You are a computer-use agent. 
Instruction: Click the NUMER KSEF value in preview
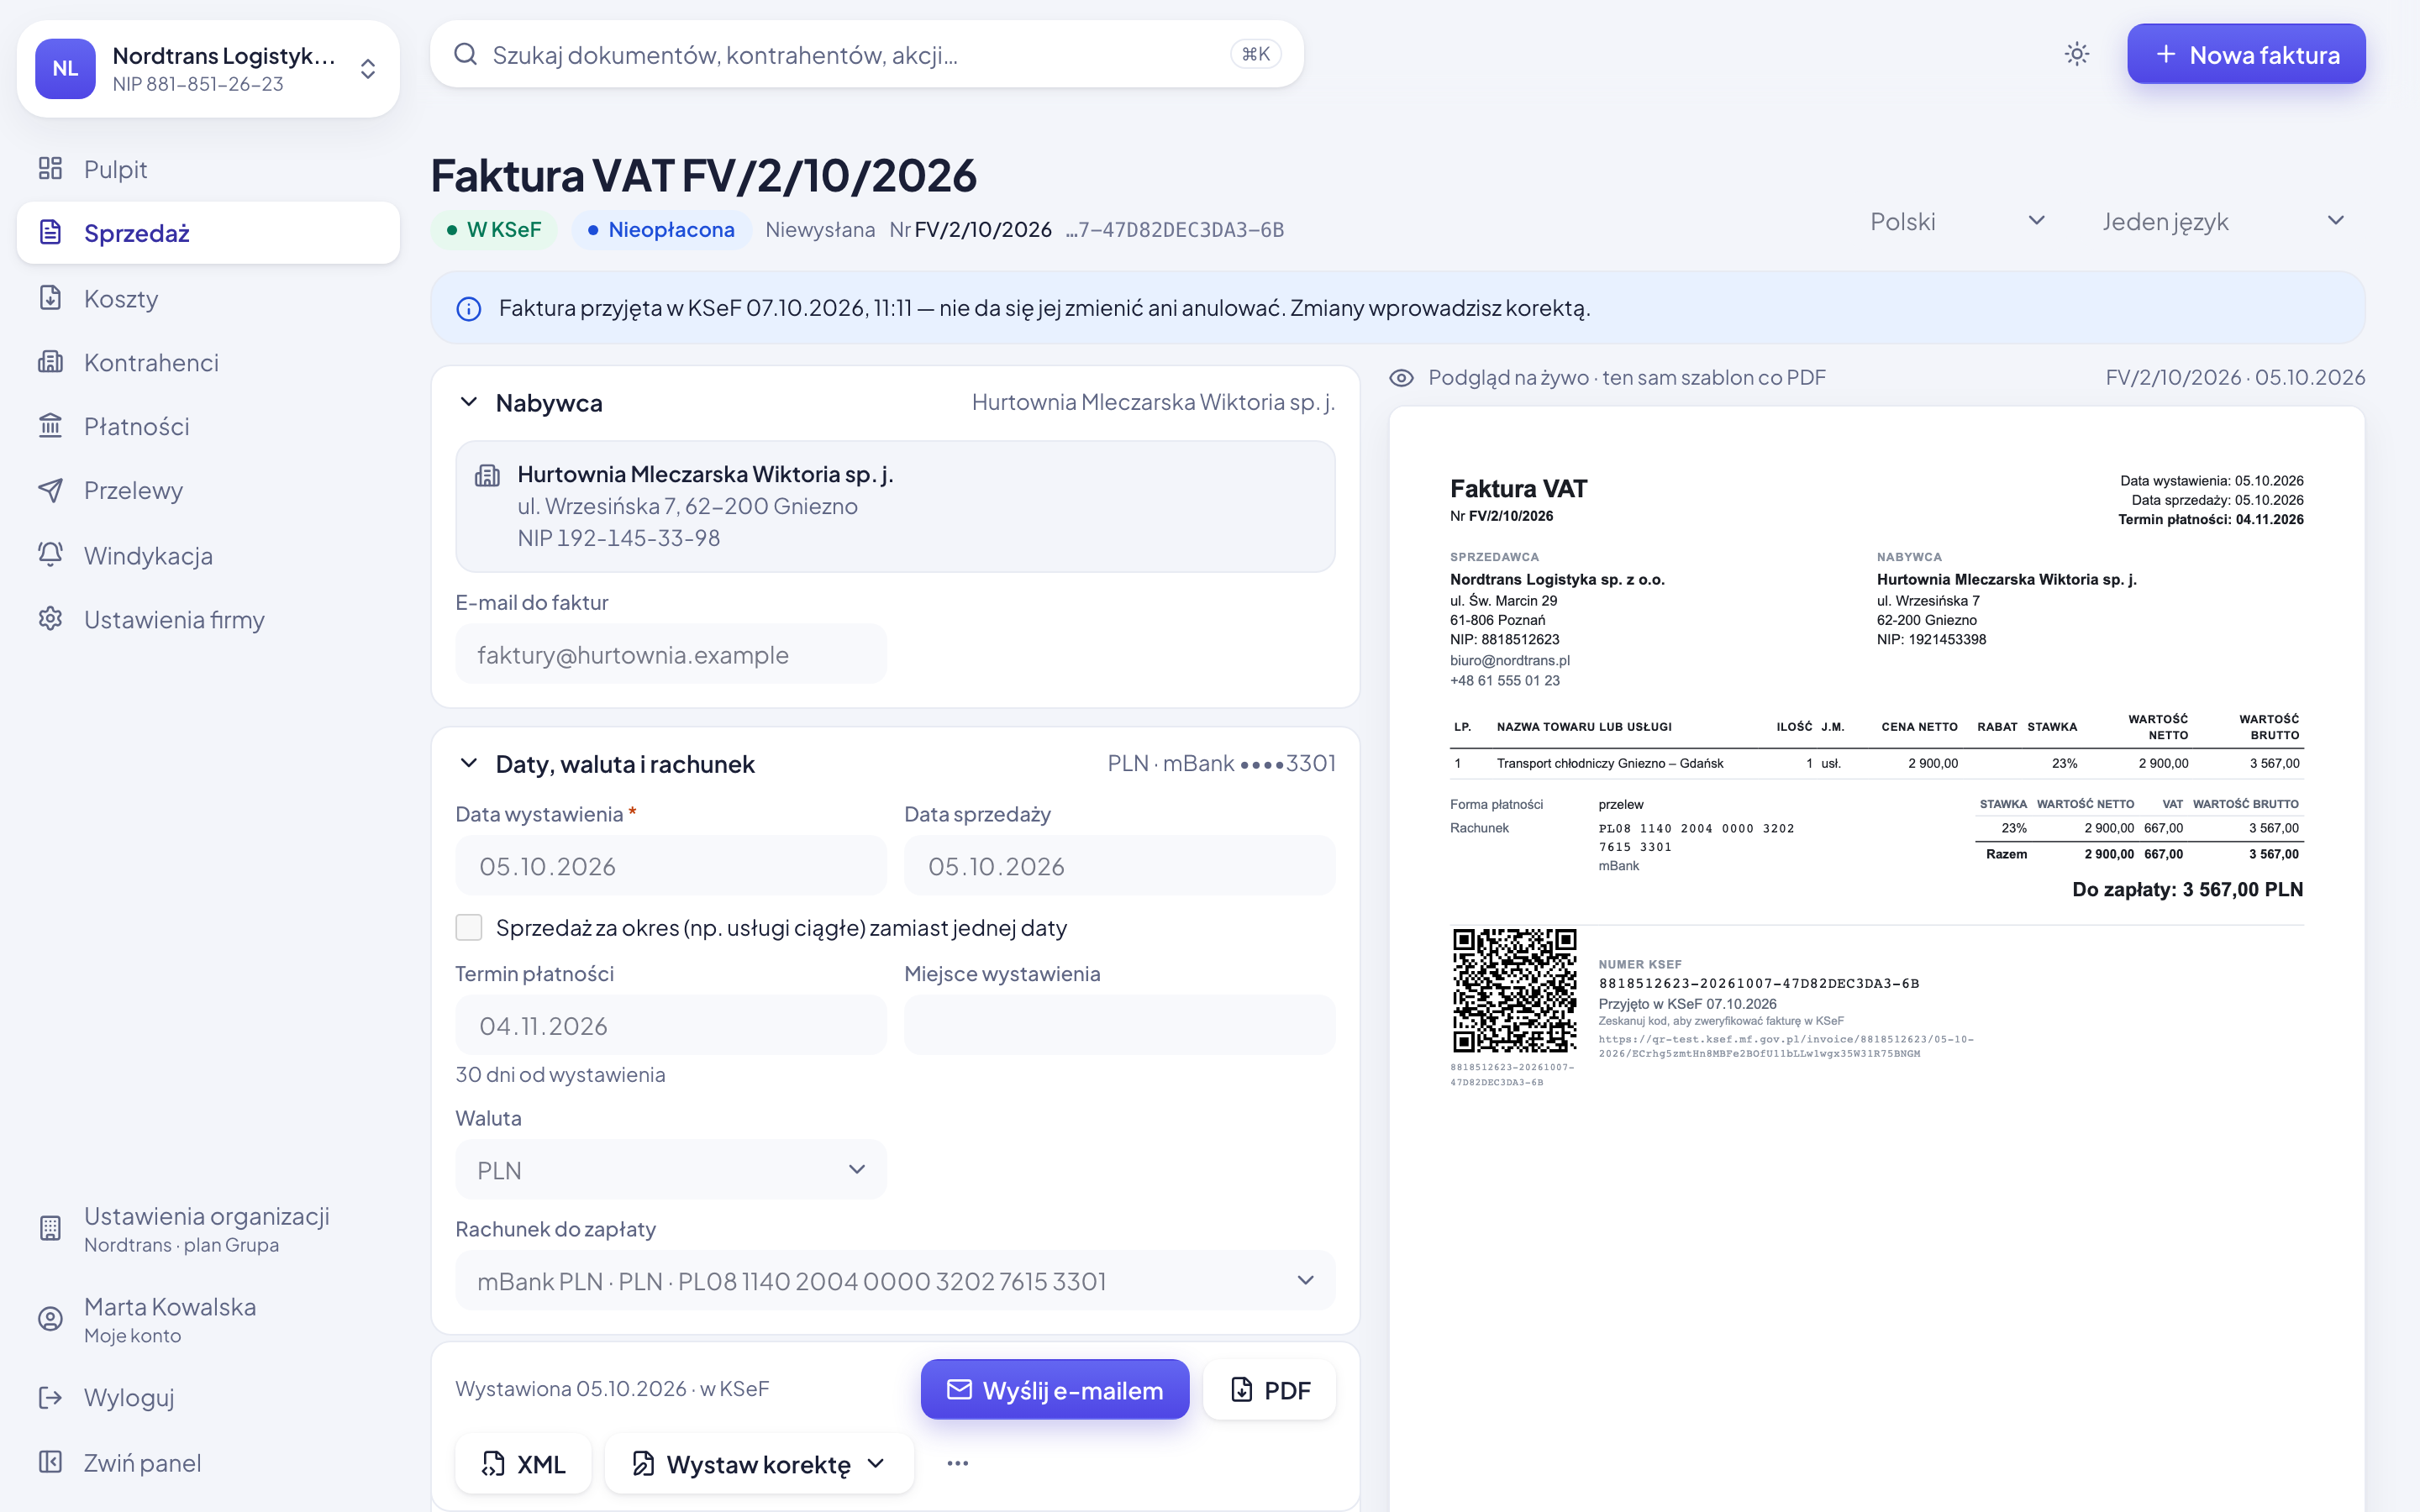(1758, 984)
